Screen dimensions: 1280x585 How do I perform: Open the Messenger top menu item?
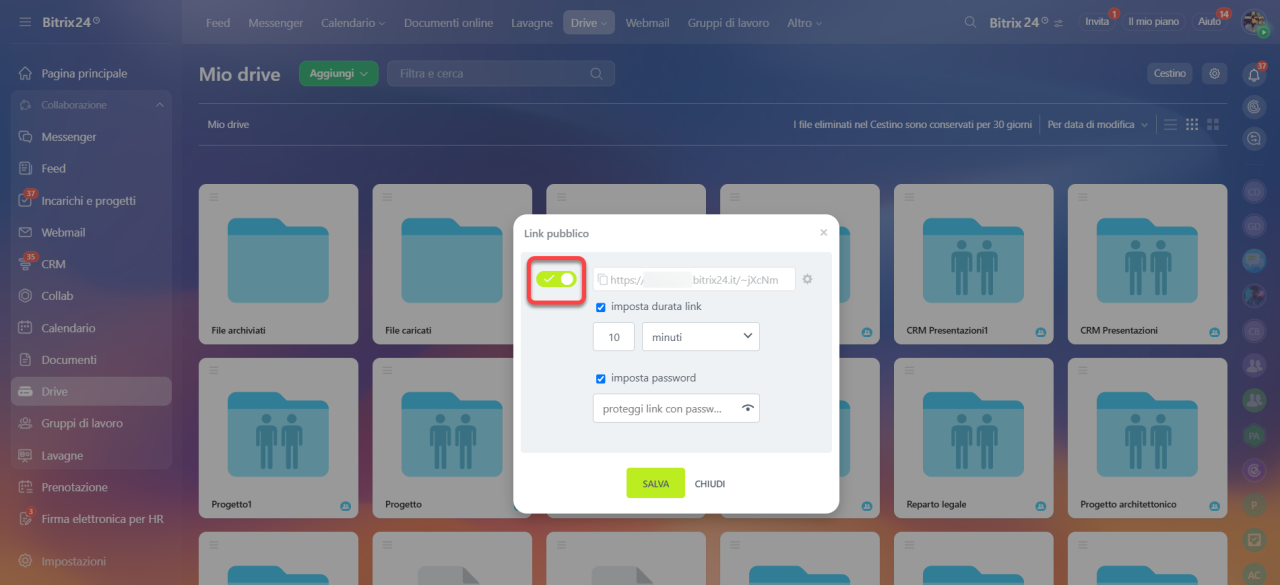pyautogui.click(x=276, y=22)
